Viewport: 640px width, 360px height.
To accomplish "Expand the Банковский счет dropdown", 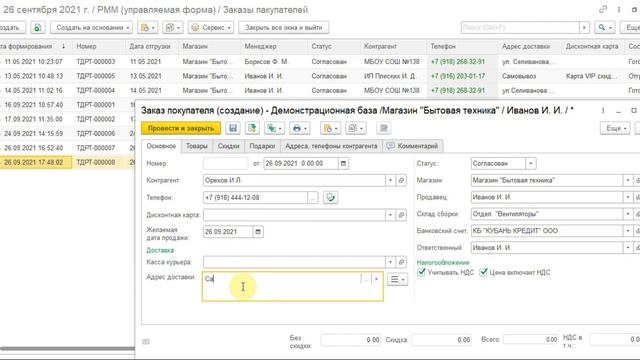I will (628, 231).
